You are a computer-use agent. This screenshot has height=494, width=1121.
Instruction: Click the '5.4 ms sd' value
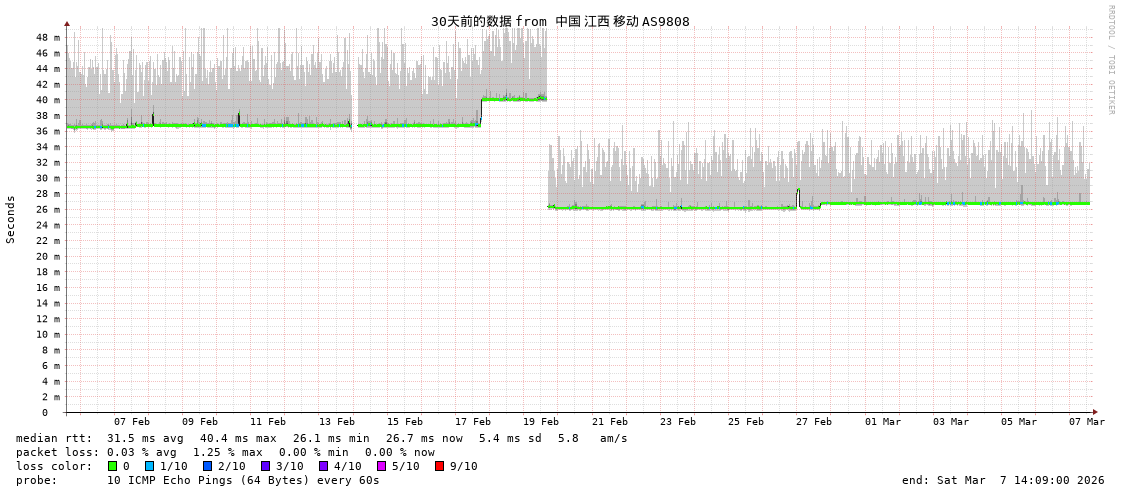point(511,438)
